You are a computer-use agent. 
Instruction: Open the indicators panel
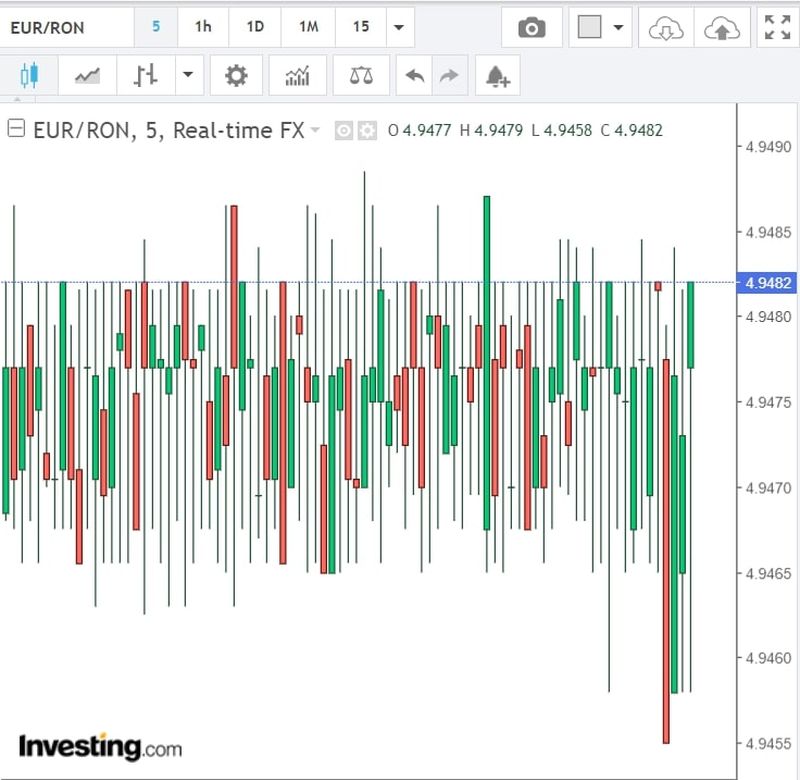(297, 76)
